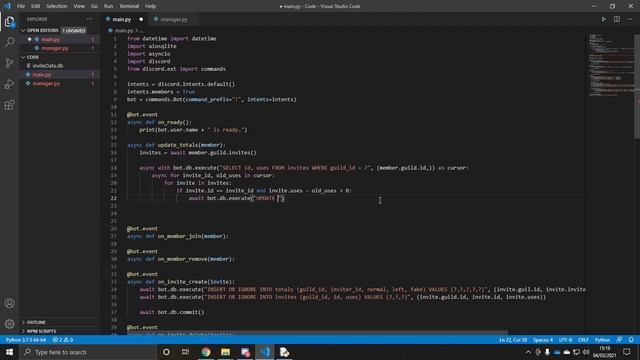The height and width of the screenshot is (360, 640).
Task: Open the Explorer view in activity bar
Action: point(9,21)
